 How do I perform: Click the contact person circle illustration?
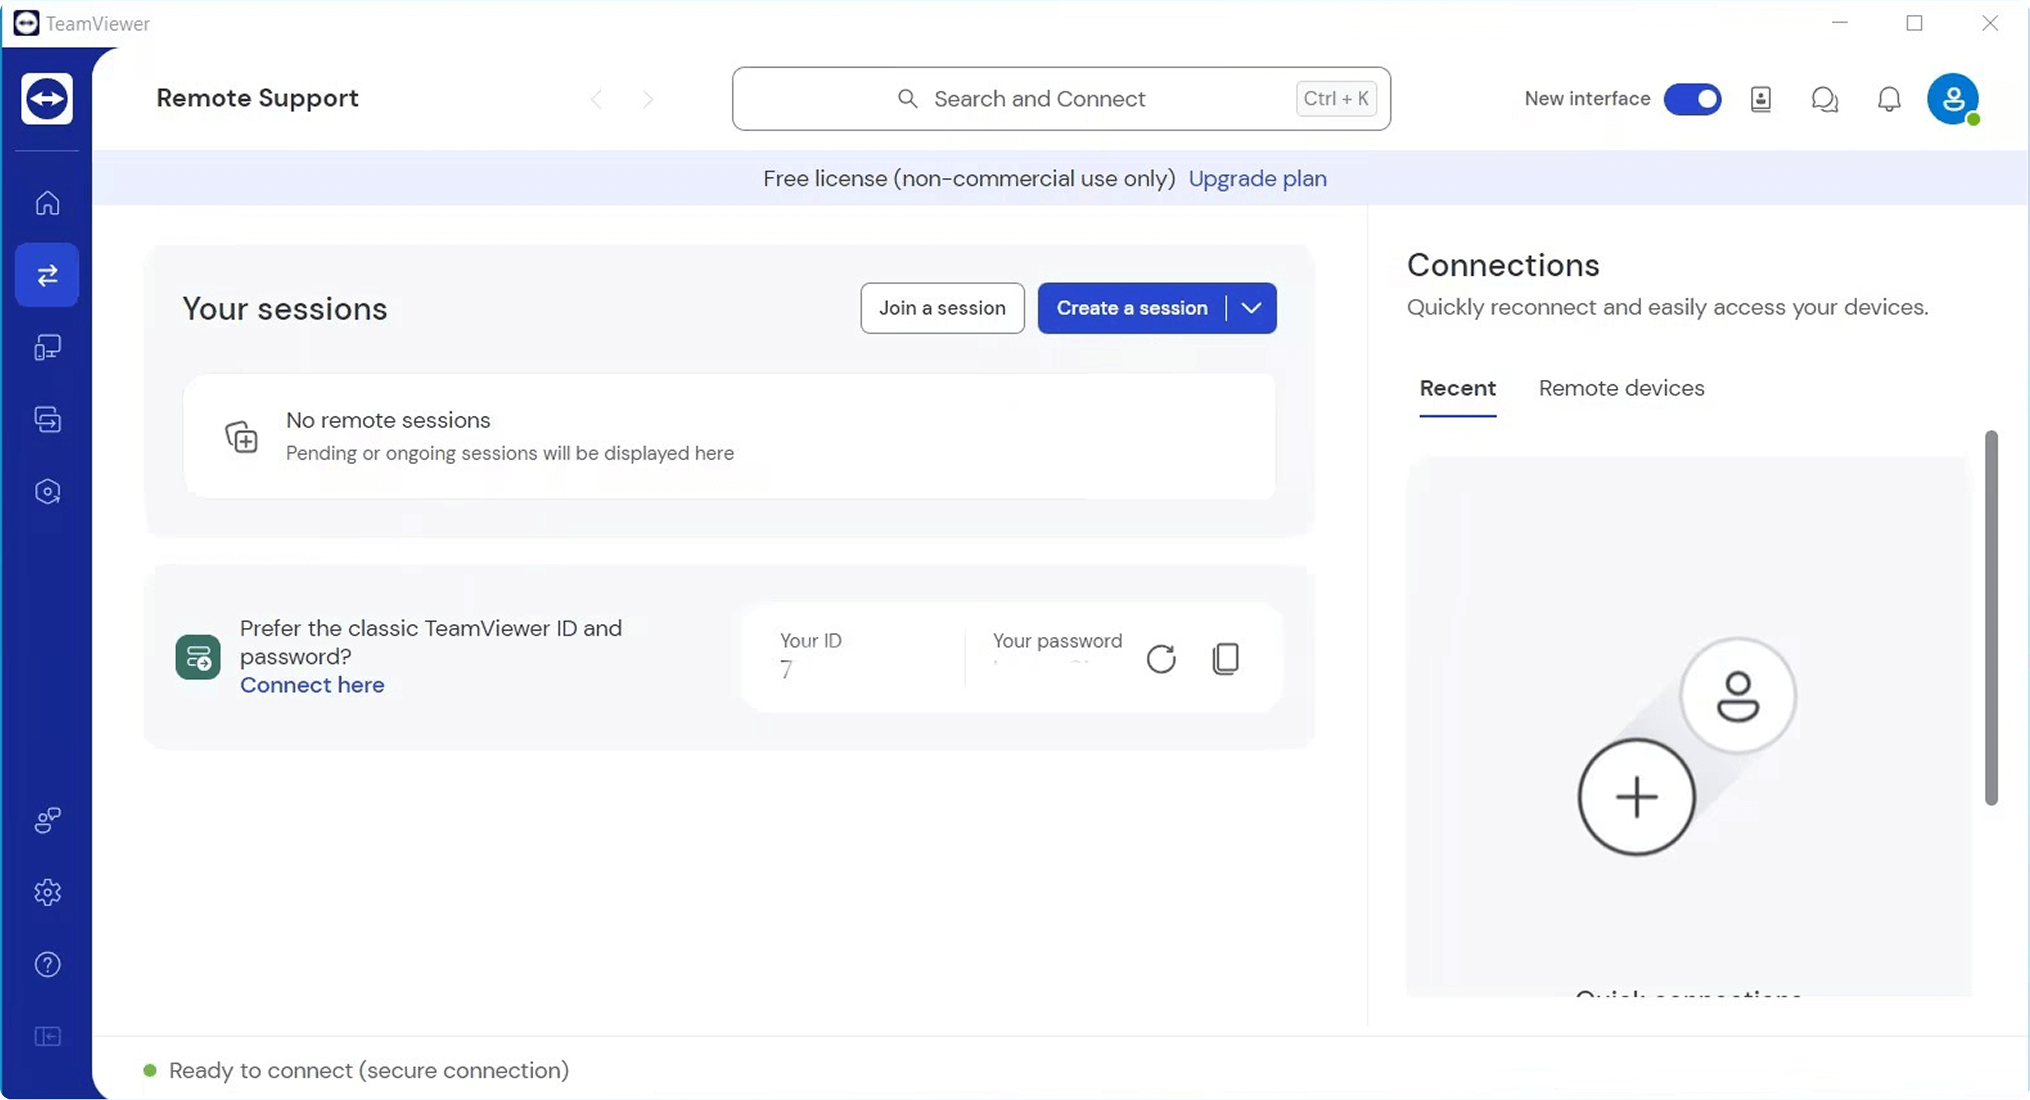1738,696
